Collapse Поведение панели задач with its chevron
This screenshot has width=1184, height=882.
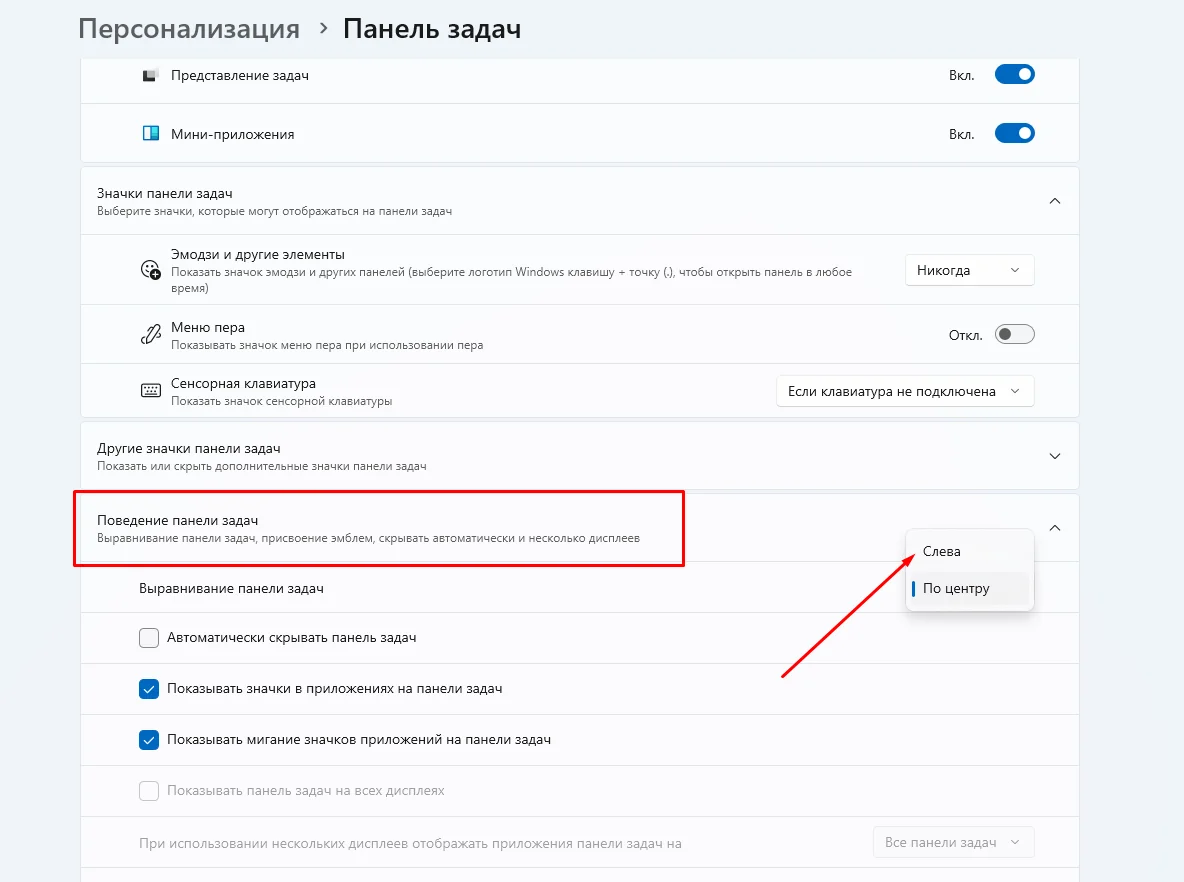(1054, 528)
